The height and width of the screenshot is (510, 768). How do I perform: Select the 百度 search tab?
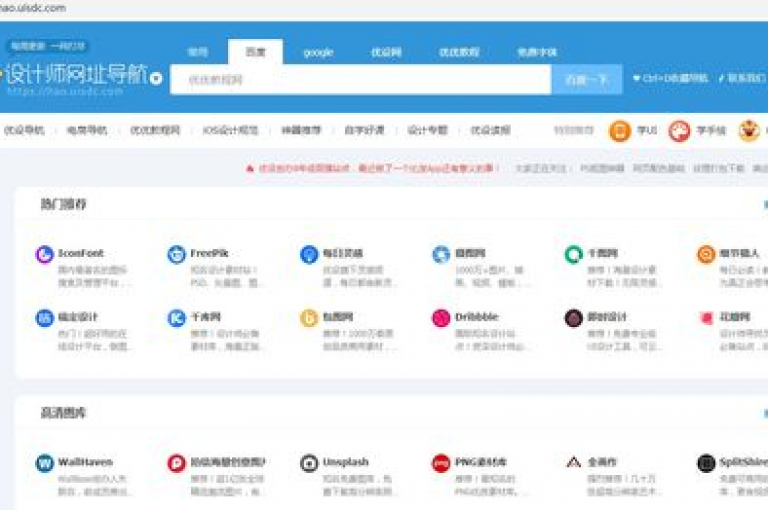coord(255,52)
